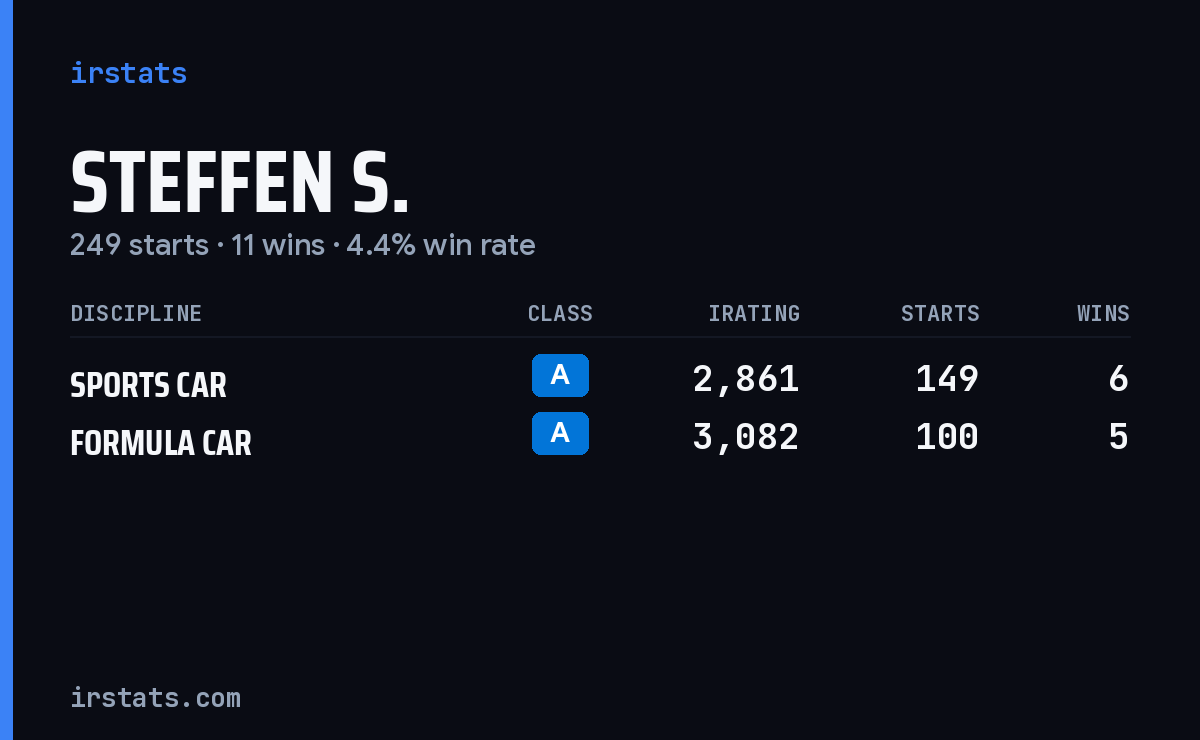Open the irstats.com footer link
This screenshot has height=740, width=1200.
[x=155, y=697]
